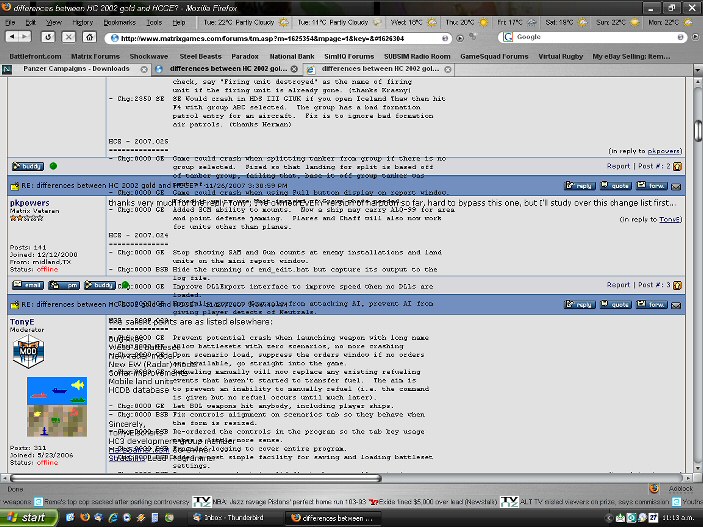
Task: Open the TonyE user profile link
Action: (x=22, y=322)
